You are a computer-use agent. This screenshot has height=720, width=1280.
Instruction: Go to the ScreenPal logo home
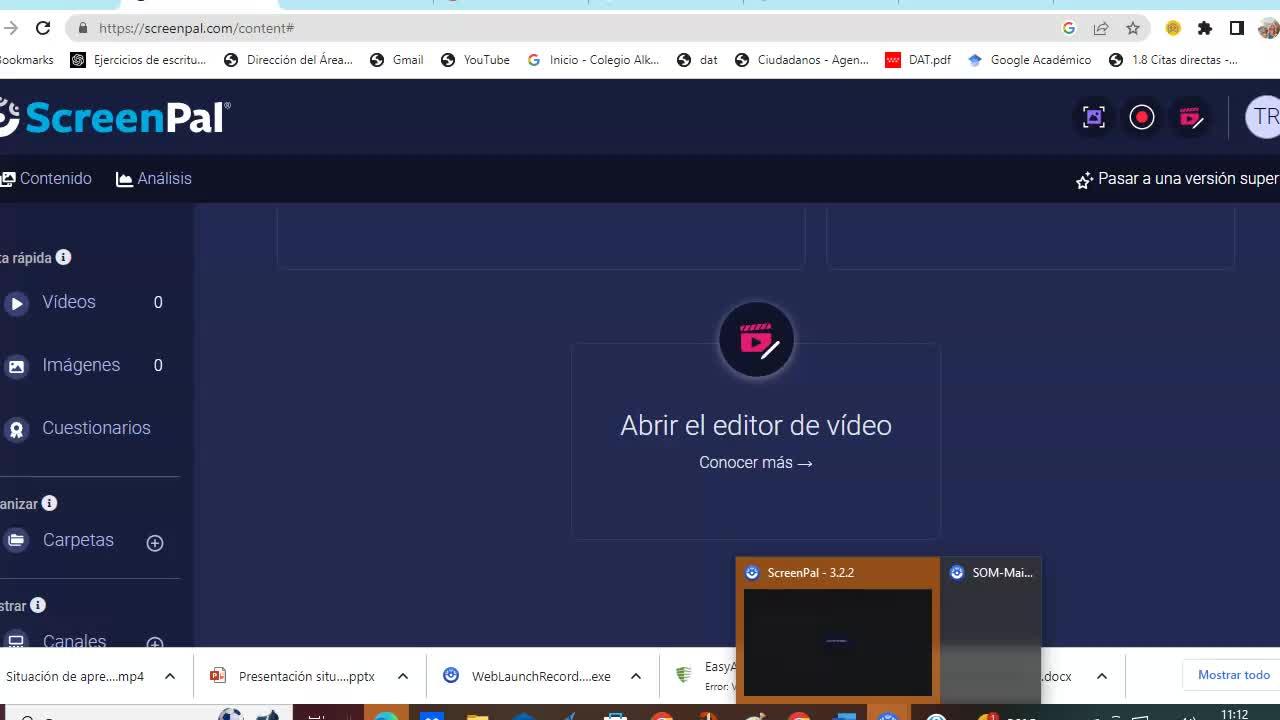[x=114, y=117]
